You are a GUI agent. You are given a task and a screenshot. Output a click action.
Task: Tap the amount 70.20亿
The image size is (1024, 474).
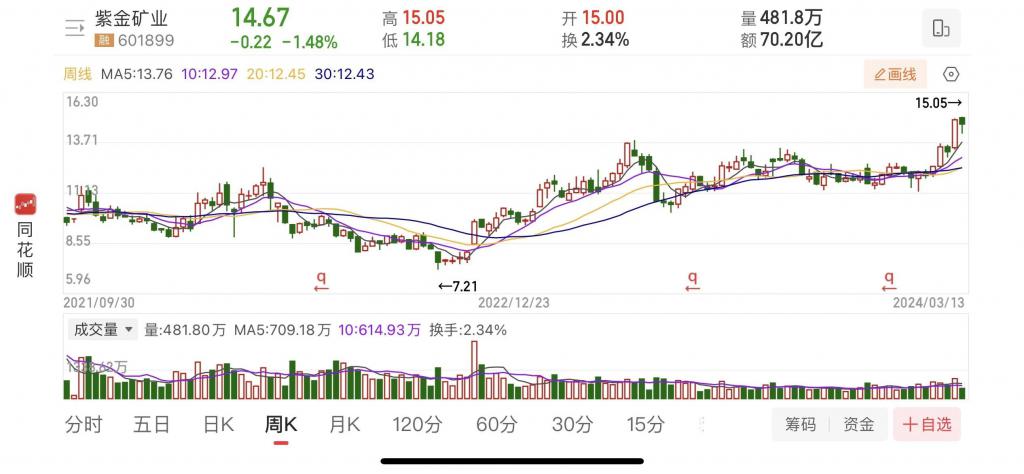tap(791, 40)
